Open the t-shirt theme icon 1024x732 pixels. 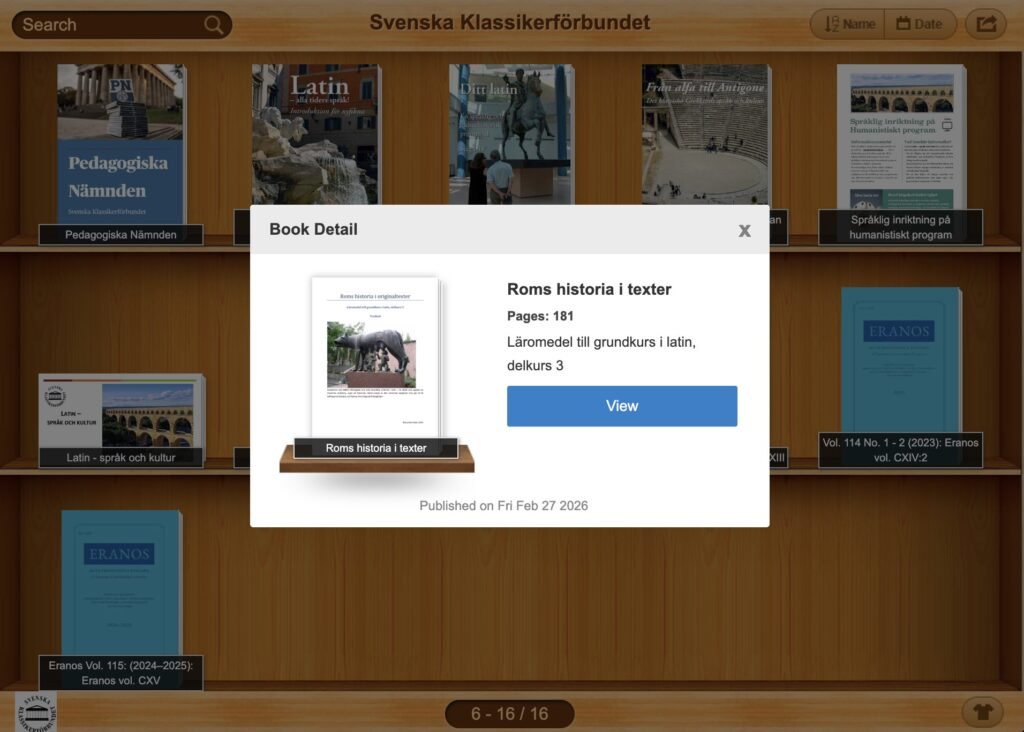983,712
